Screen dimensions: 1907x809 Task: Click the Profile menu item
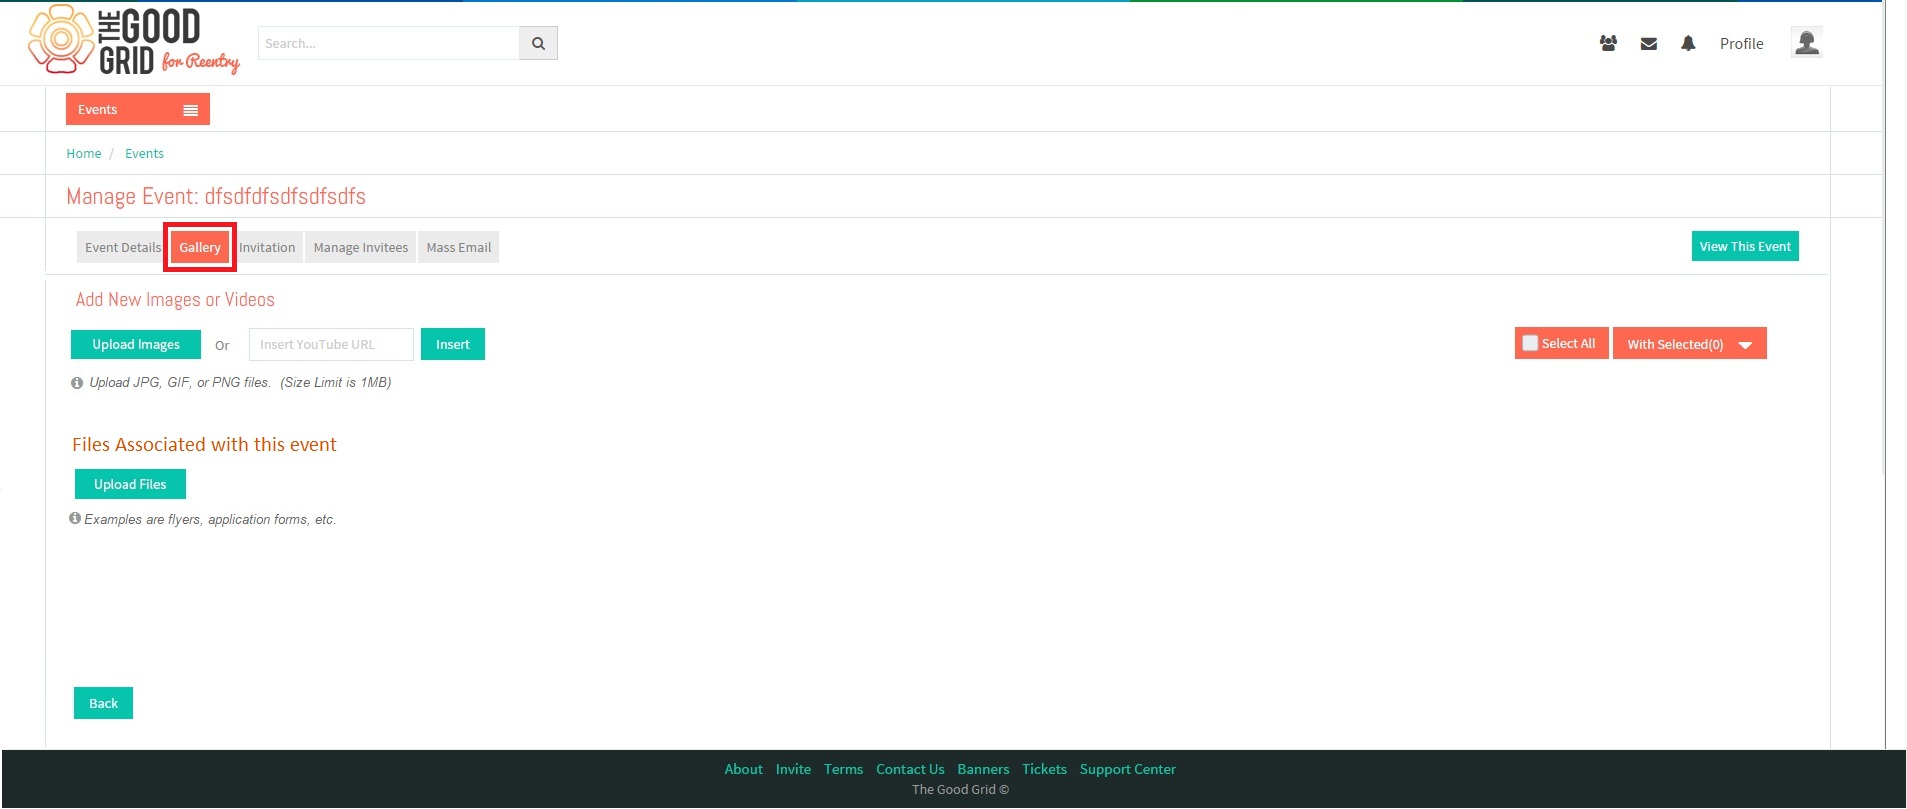(1741, 43)
